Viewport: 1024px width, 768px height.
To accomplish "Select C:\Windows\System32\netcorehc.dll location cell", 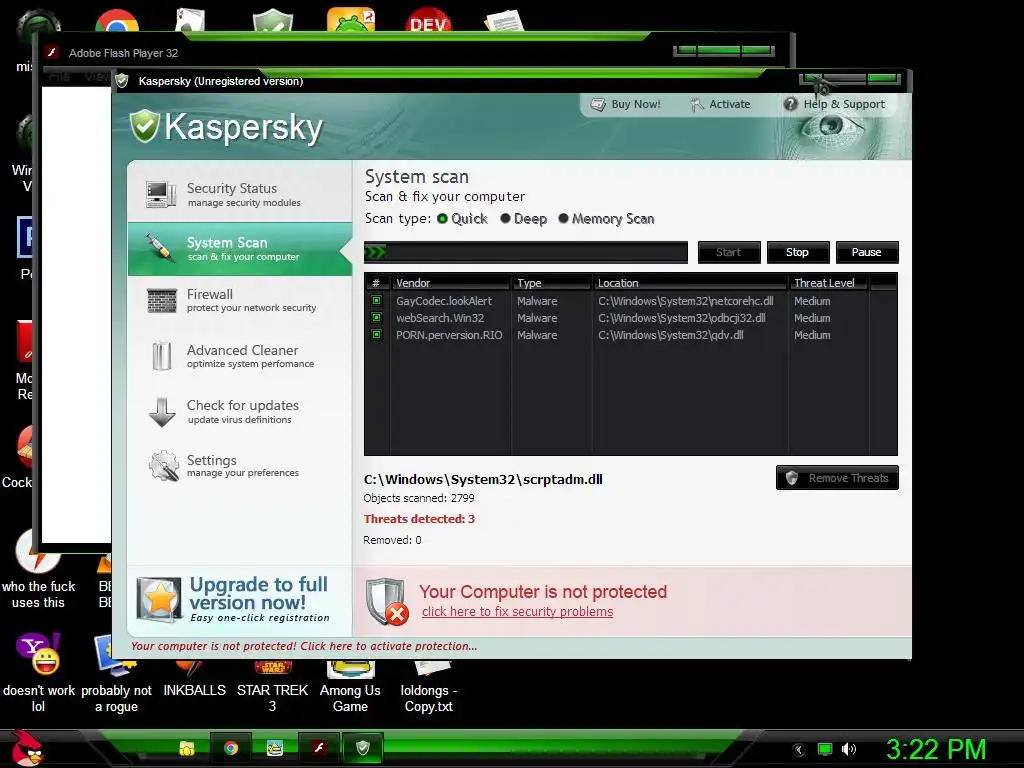I will (686, 300).
